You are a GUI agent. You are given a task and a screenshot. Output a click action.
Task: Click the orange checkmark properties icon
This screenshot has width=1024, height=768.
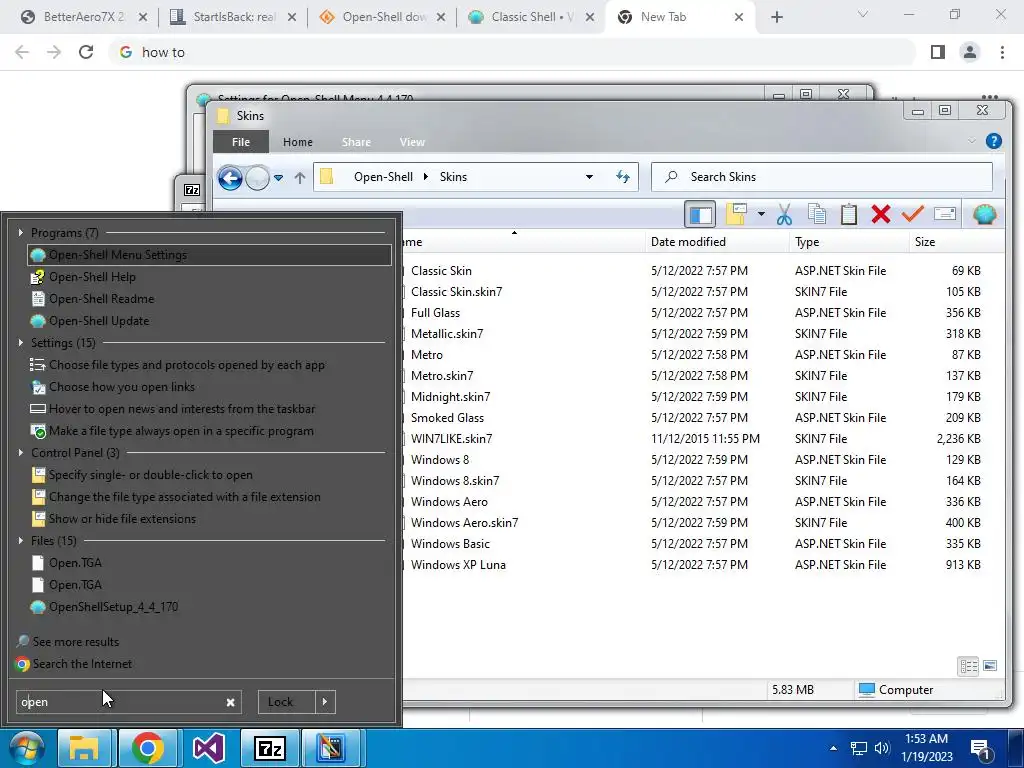(x=912, y=214)
